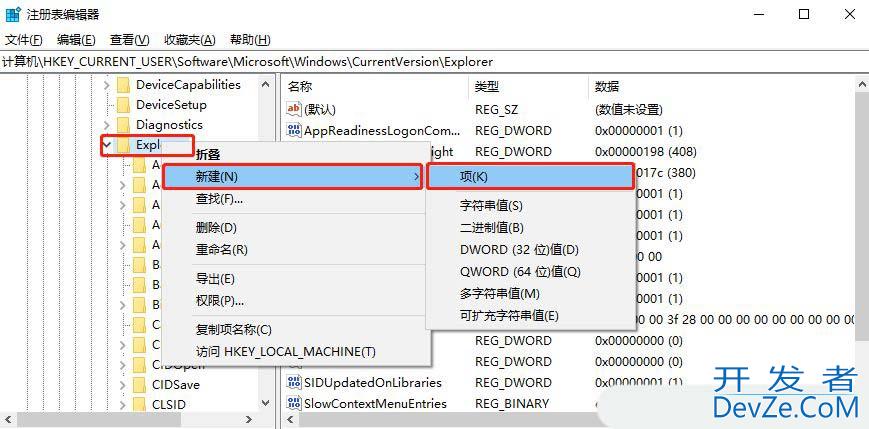The image size is (869, 429).
Task: Select the Diagnostics tree item
Action: click(170, 125)
